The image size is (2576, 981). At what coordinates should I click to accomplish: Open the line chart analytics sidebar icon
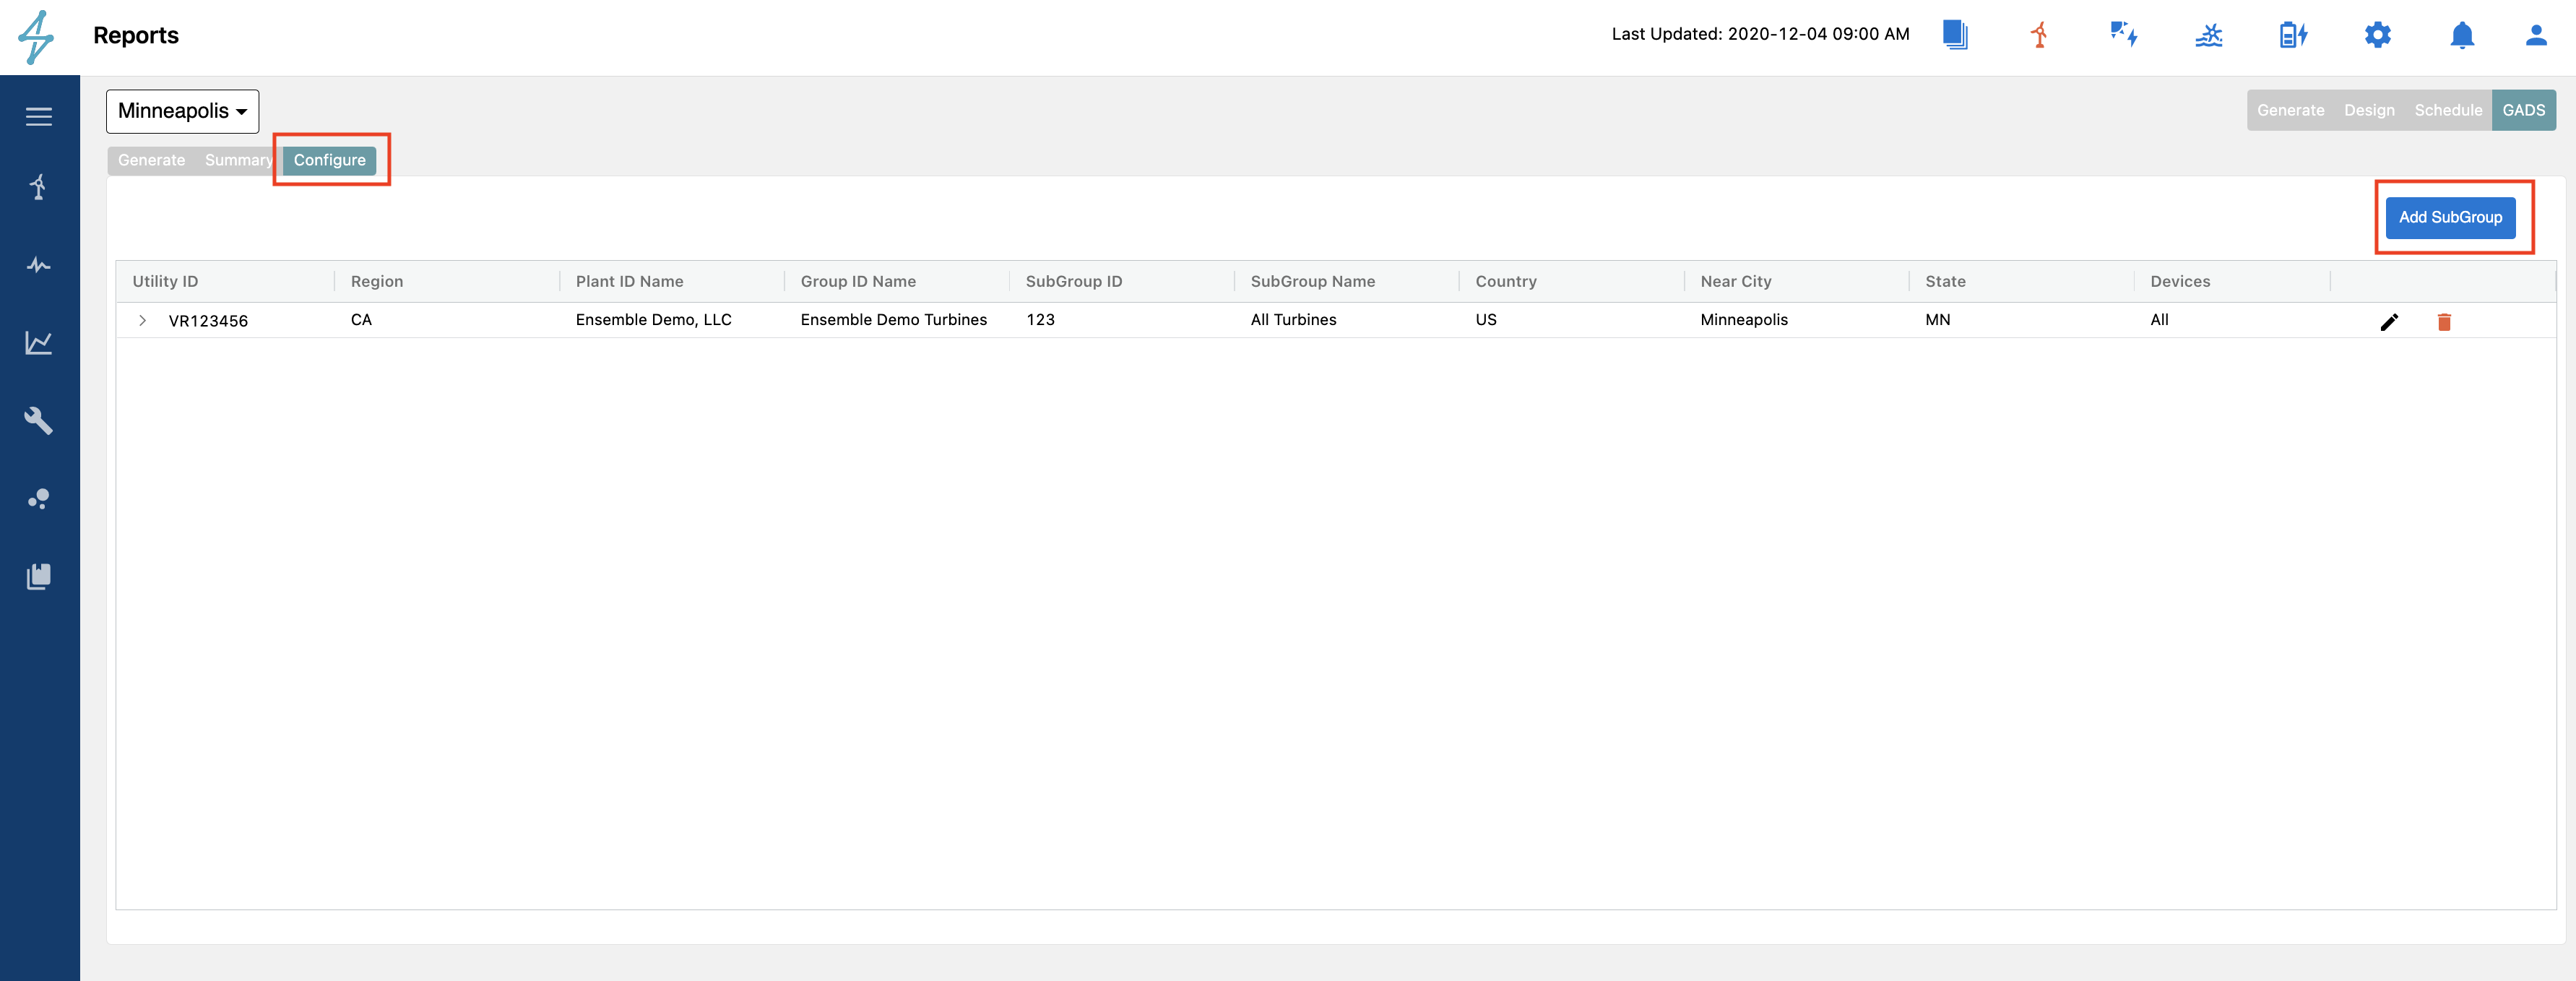coord(39,343)
